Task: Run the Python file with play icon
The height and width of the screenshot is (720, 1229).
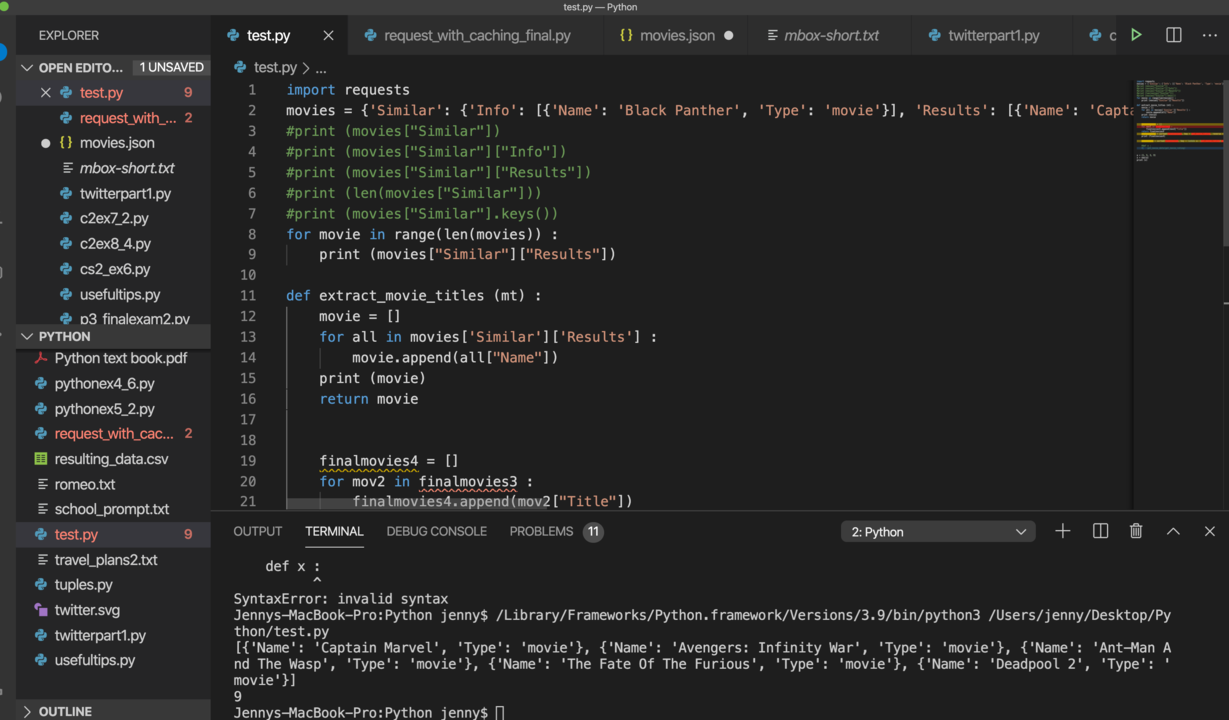Action: click(x=1136, y=35)
